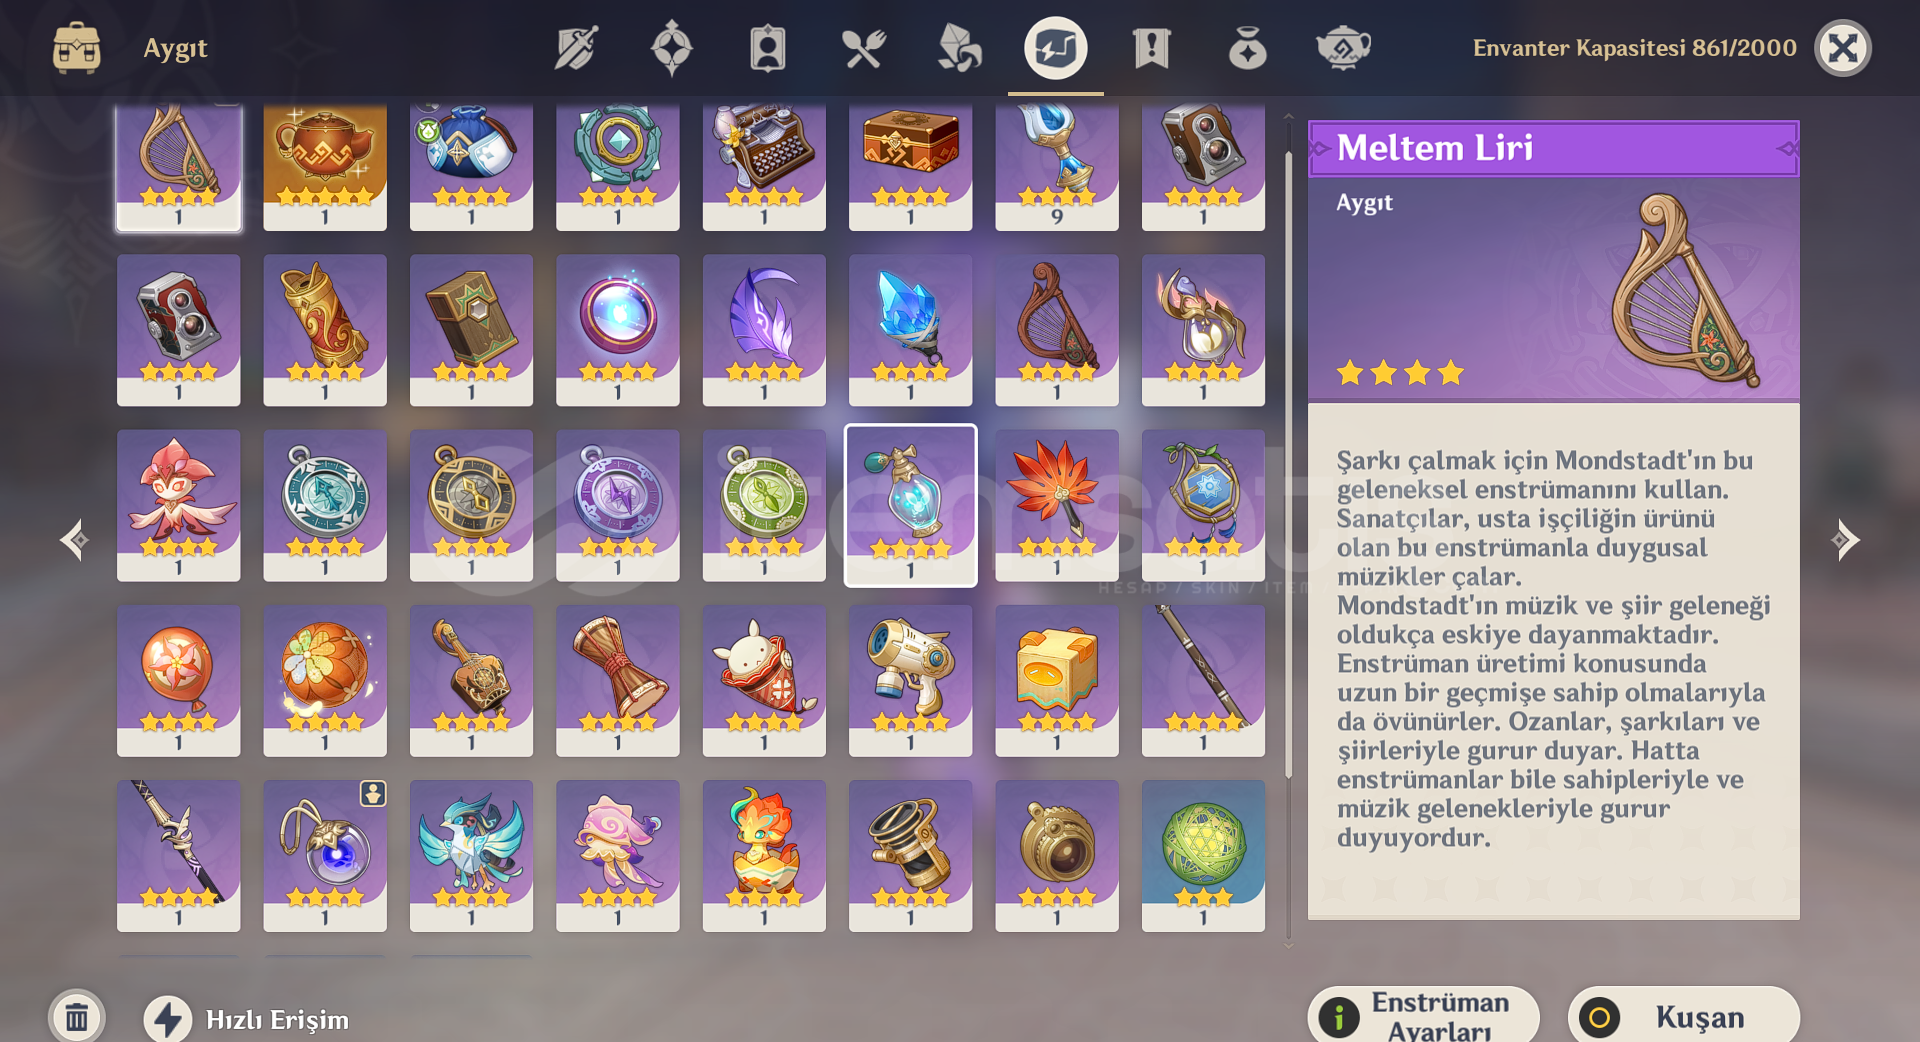This screenshot has width=1920, height=1042.
Task: Open the Furnishings teapot tab
Action: click(1343, 47)
